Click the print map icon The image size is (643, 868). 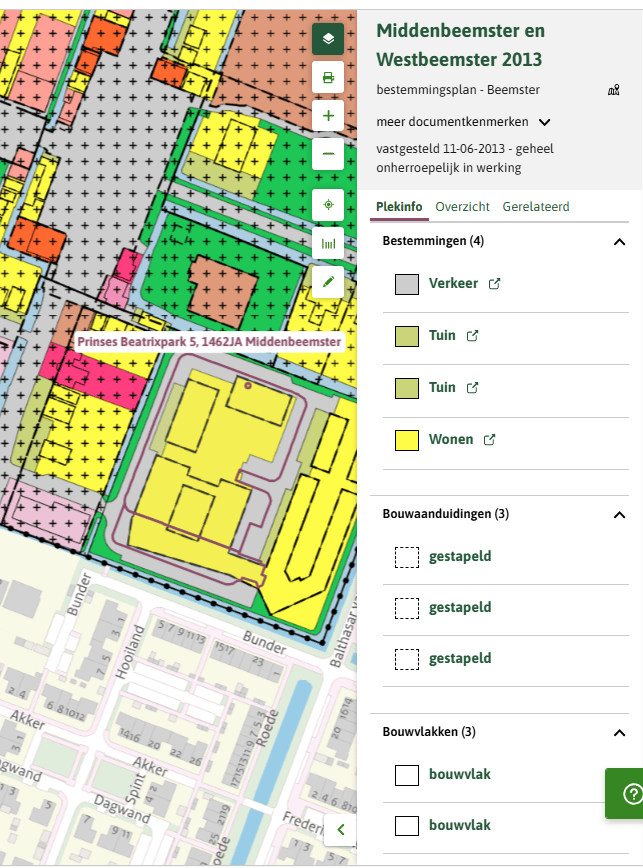[328, 77]
